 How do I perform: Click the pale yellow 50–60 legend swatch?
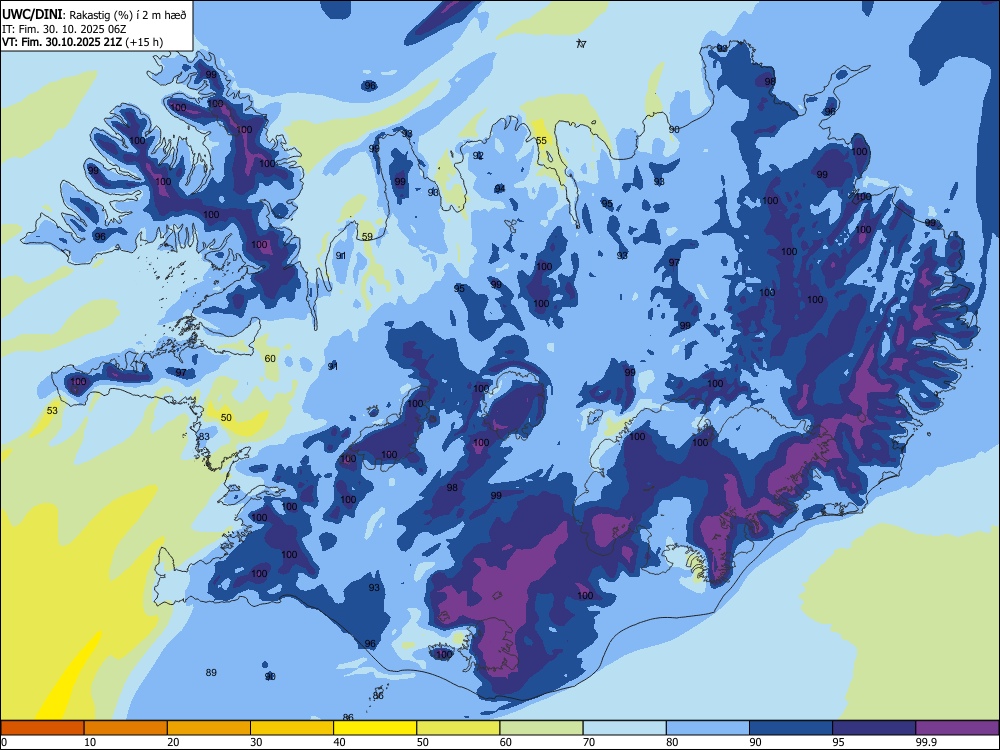(458, 728)
